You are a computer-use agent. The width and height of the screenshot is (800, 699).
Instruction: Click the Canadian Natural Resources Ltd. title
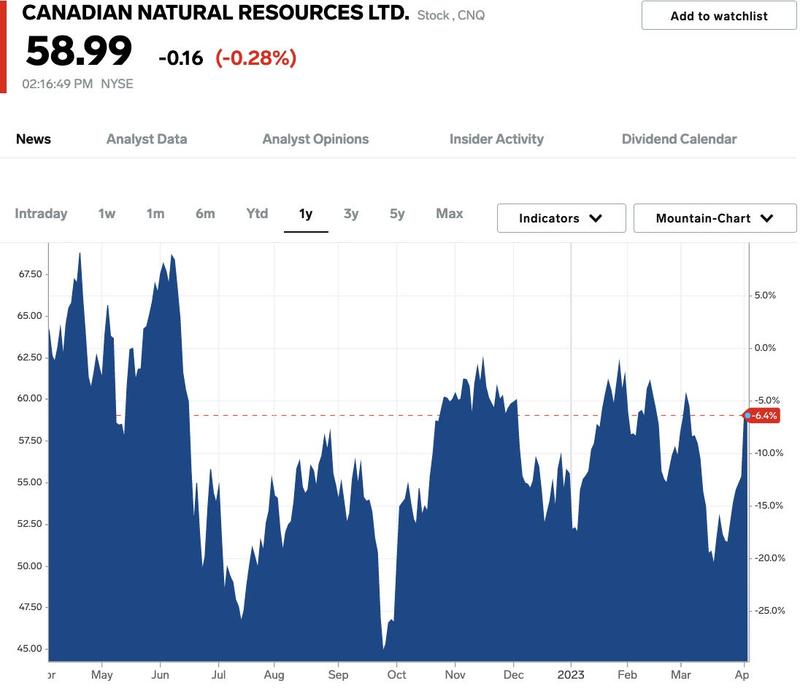(215, 13)
